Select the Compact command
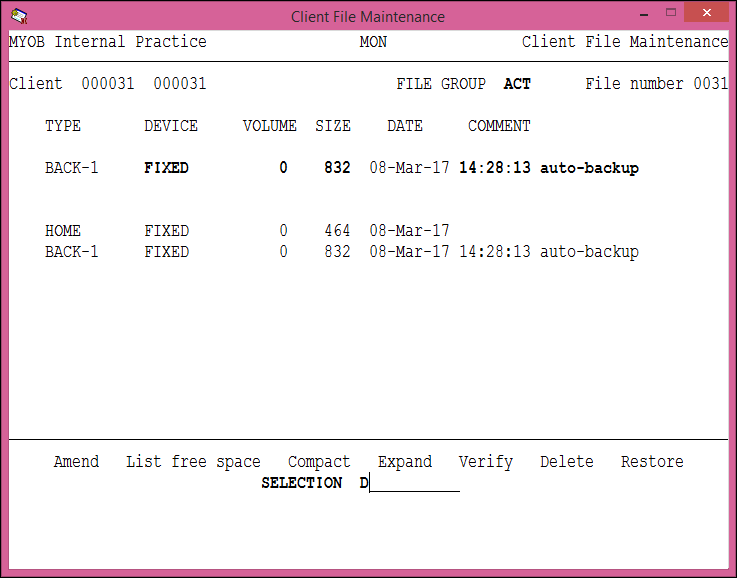This screenshot has width=737, height=578. [319, 462]
